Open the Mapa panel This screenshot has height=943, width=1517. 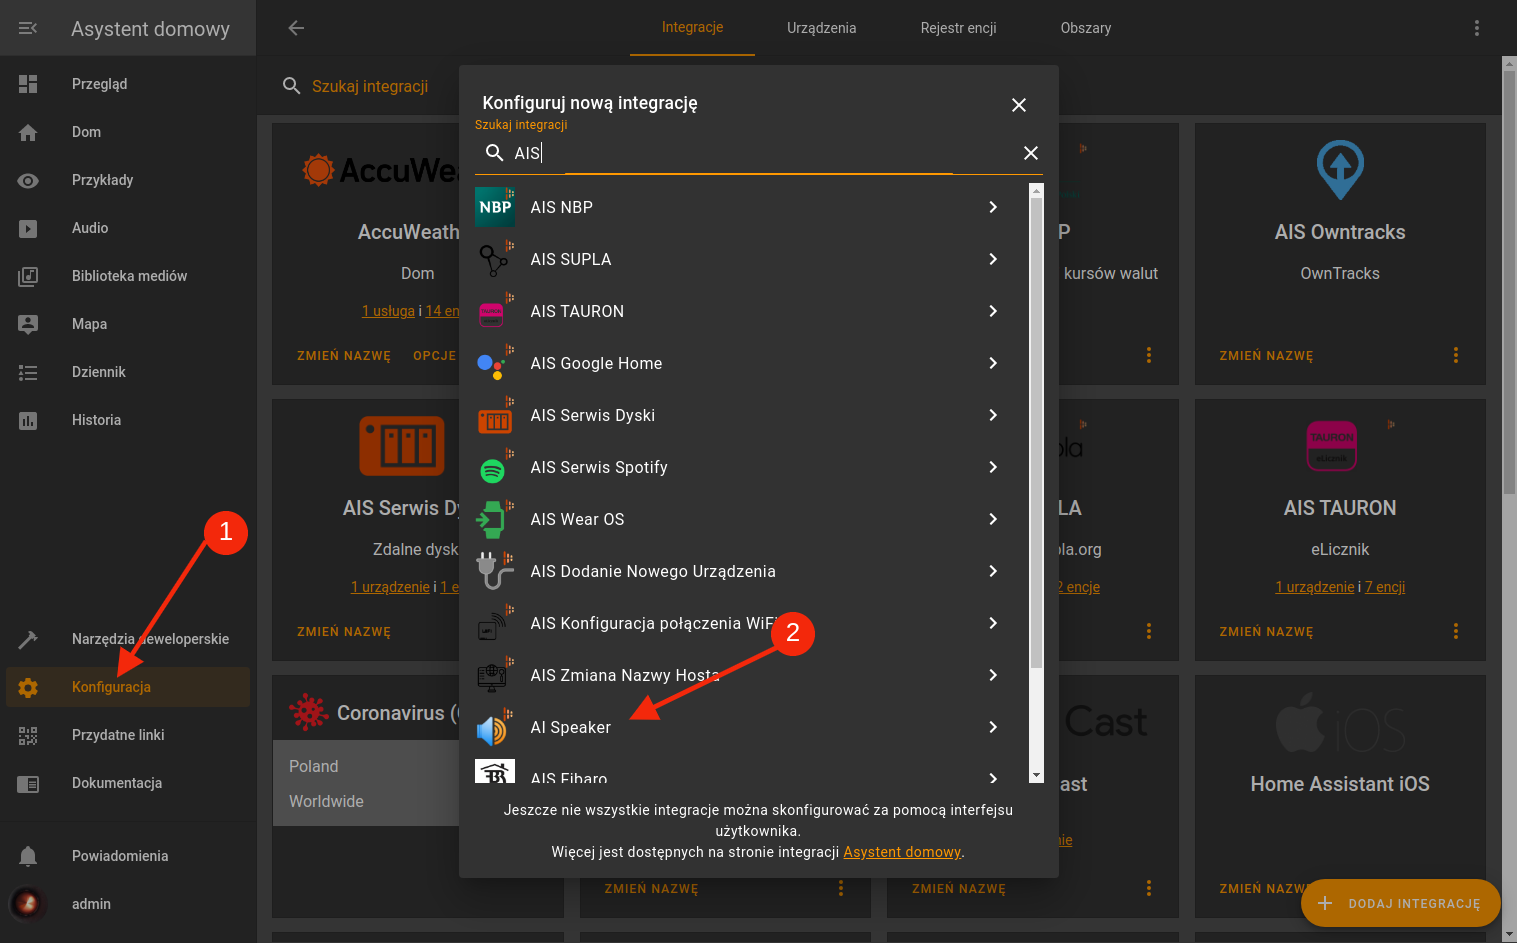pyautogui.click(x=128, y=324)
